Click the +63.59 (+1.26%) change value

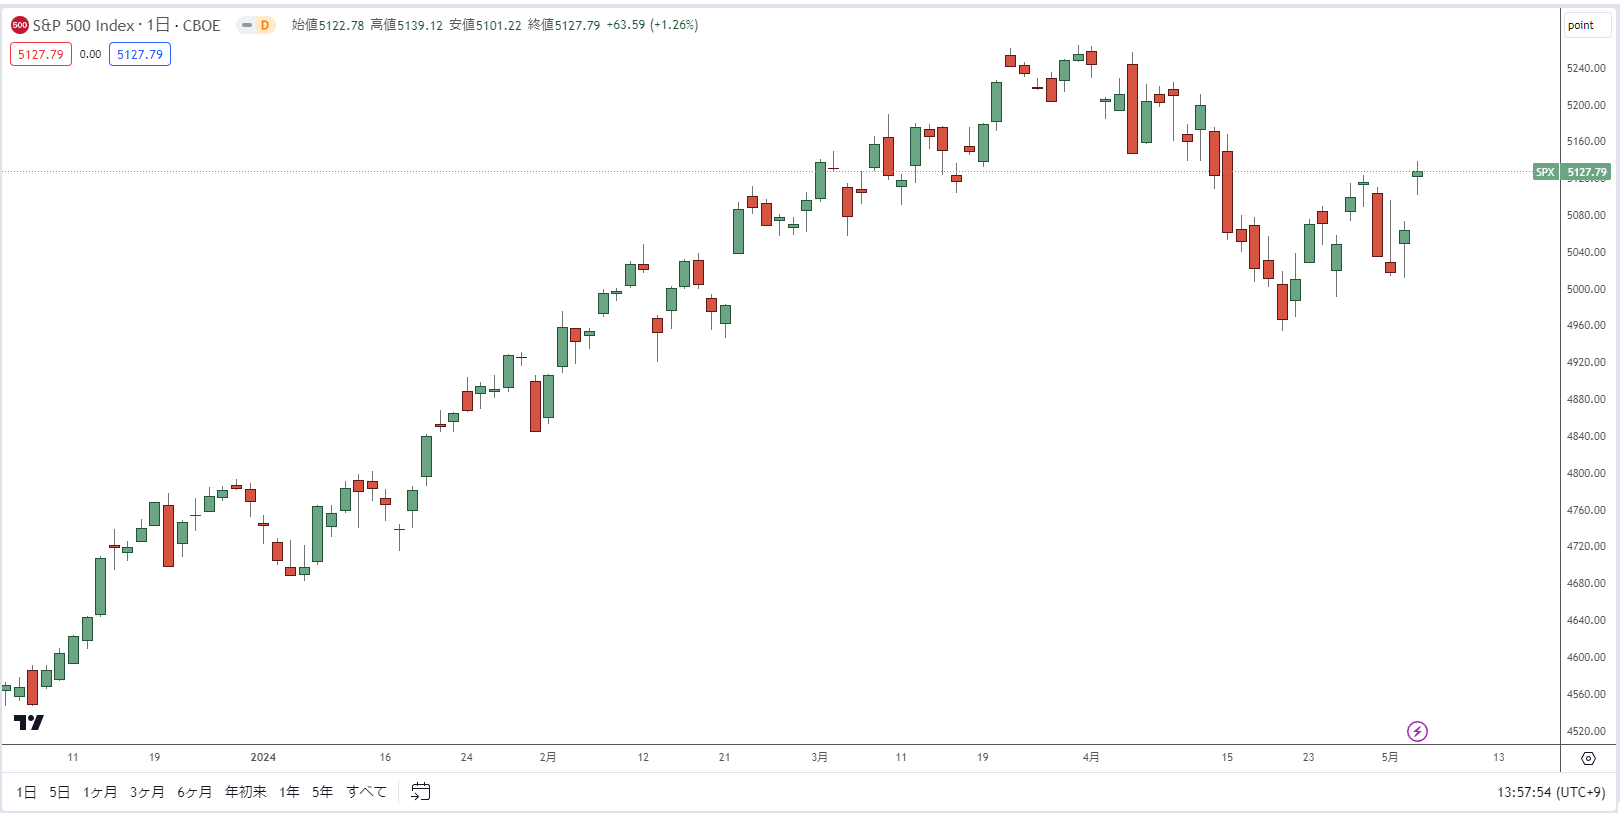(652, 25)
